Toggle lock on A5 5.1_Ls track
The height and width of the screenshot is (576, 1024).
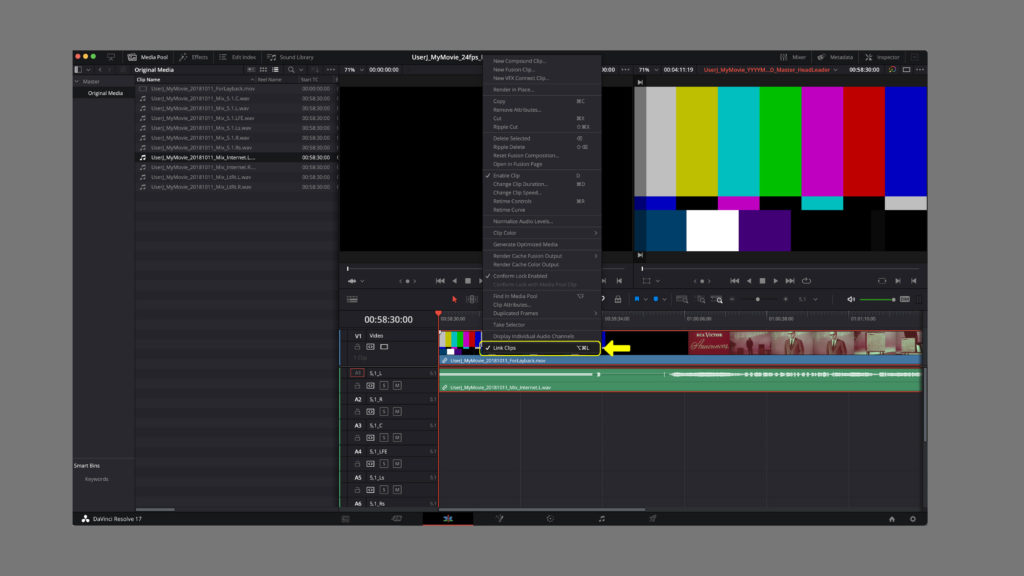[357, 490]
